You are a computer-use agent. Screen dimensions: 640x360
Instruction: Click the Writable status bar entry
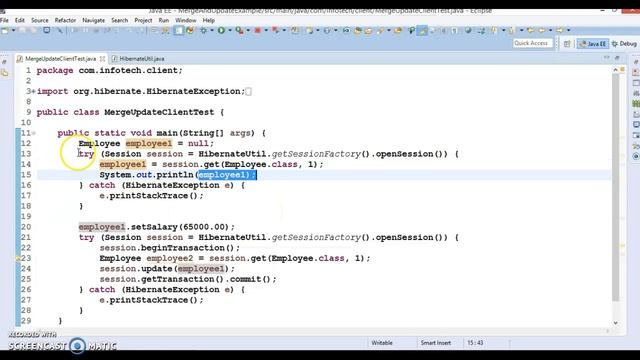[382, 343]
